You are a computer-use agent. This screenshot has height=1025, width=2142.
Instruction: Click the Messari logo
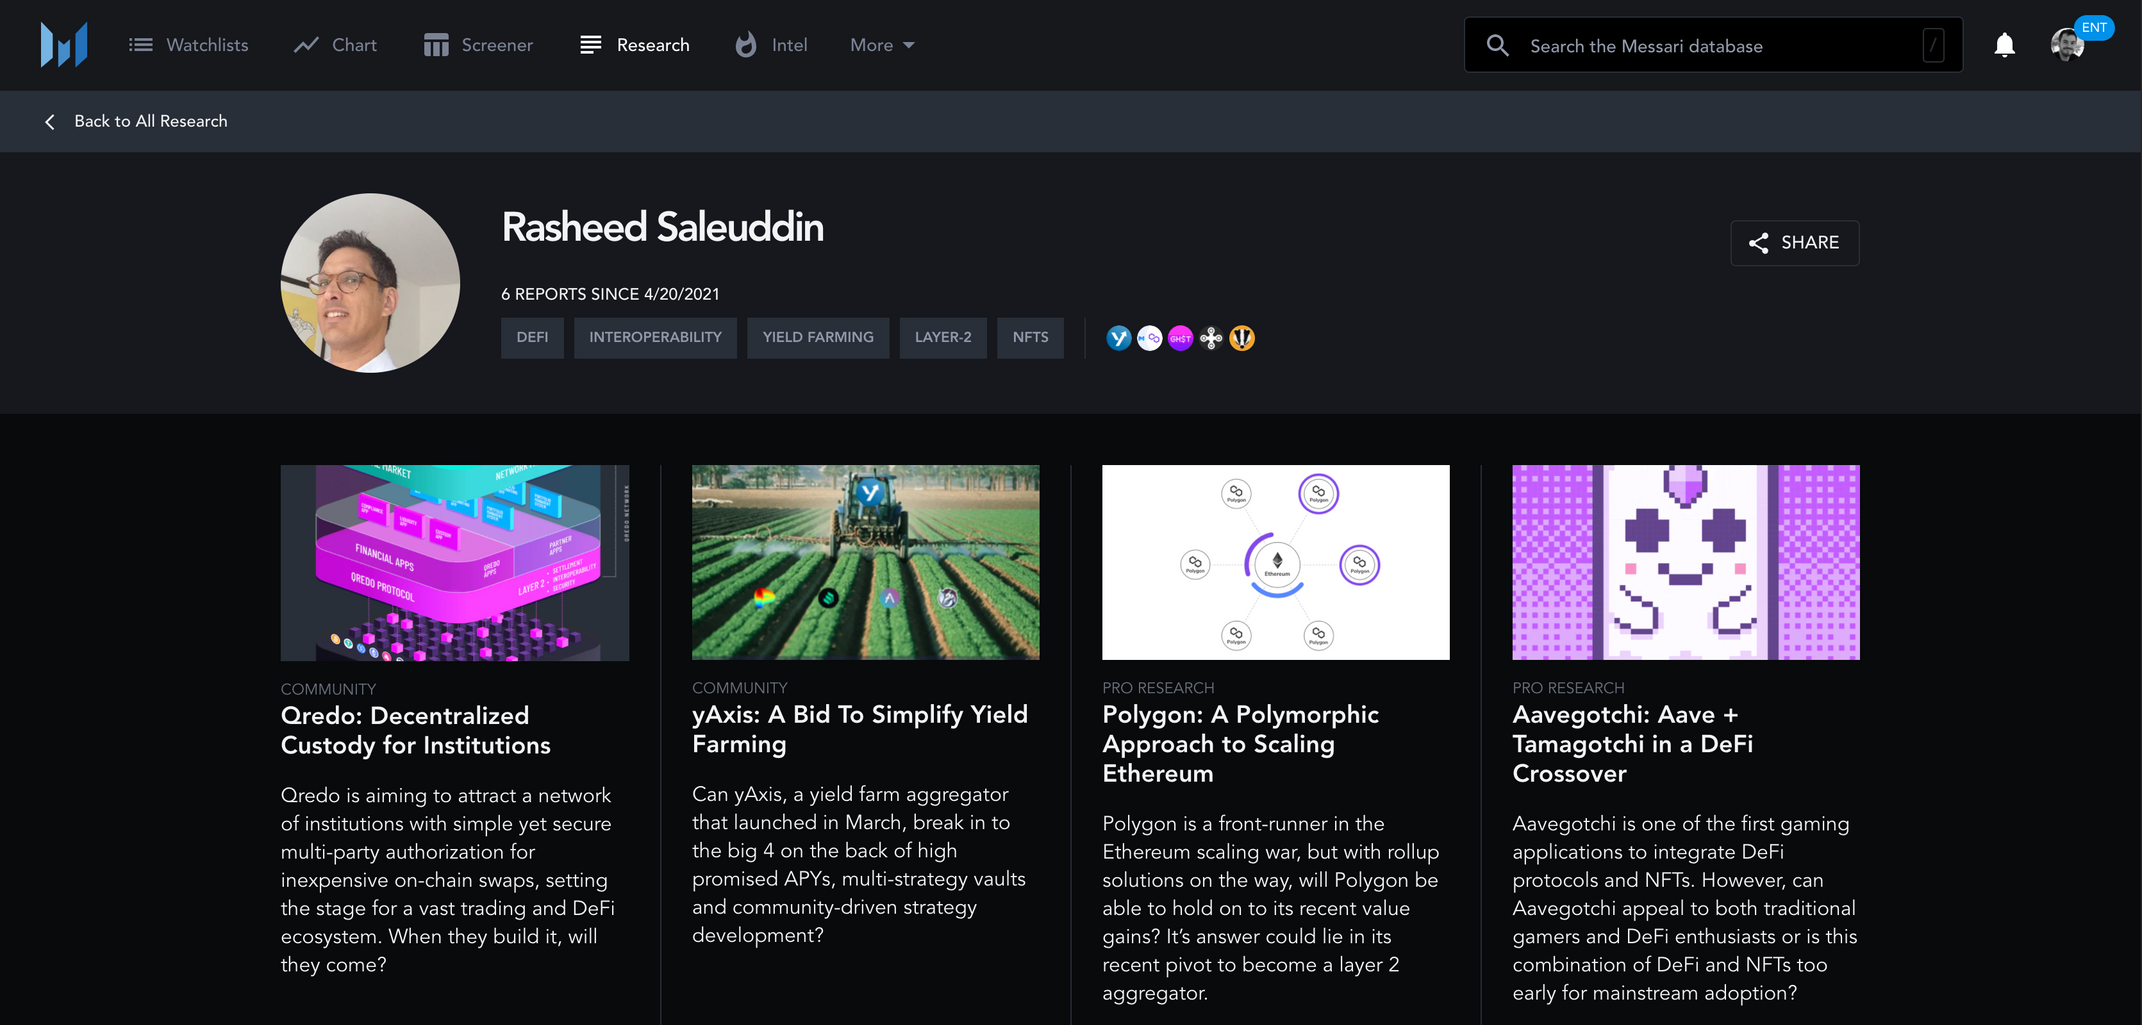pos(64,45)
